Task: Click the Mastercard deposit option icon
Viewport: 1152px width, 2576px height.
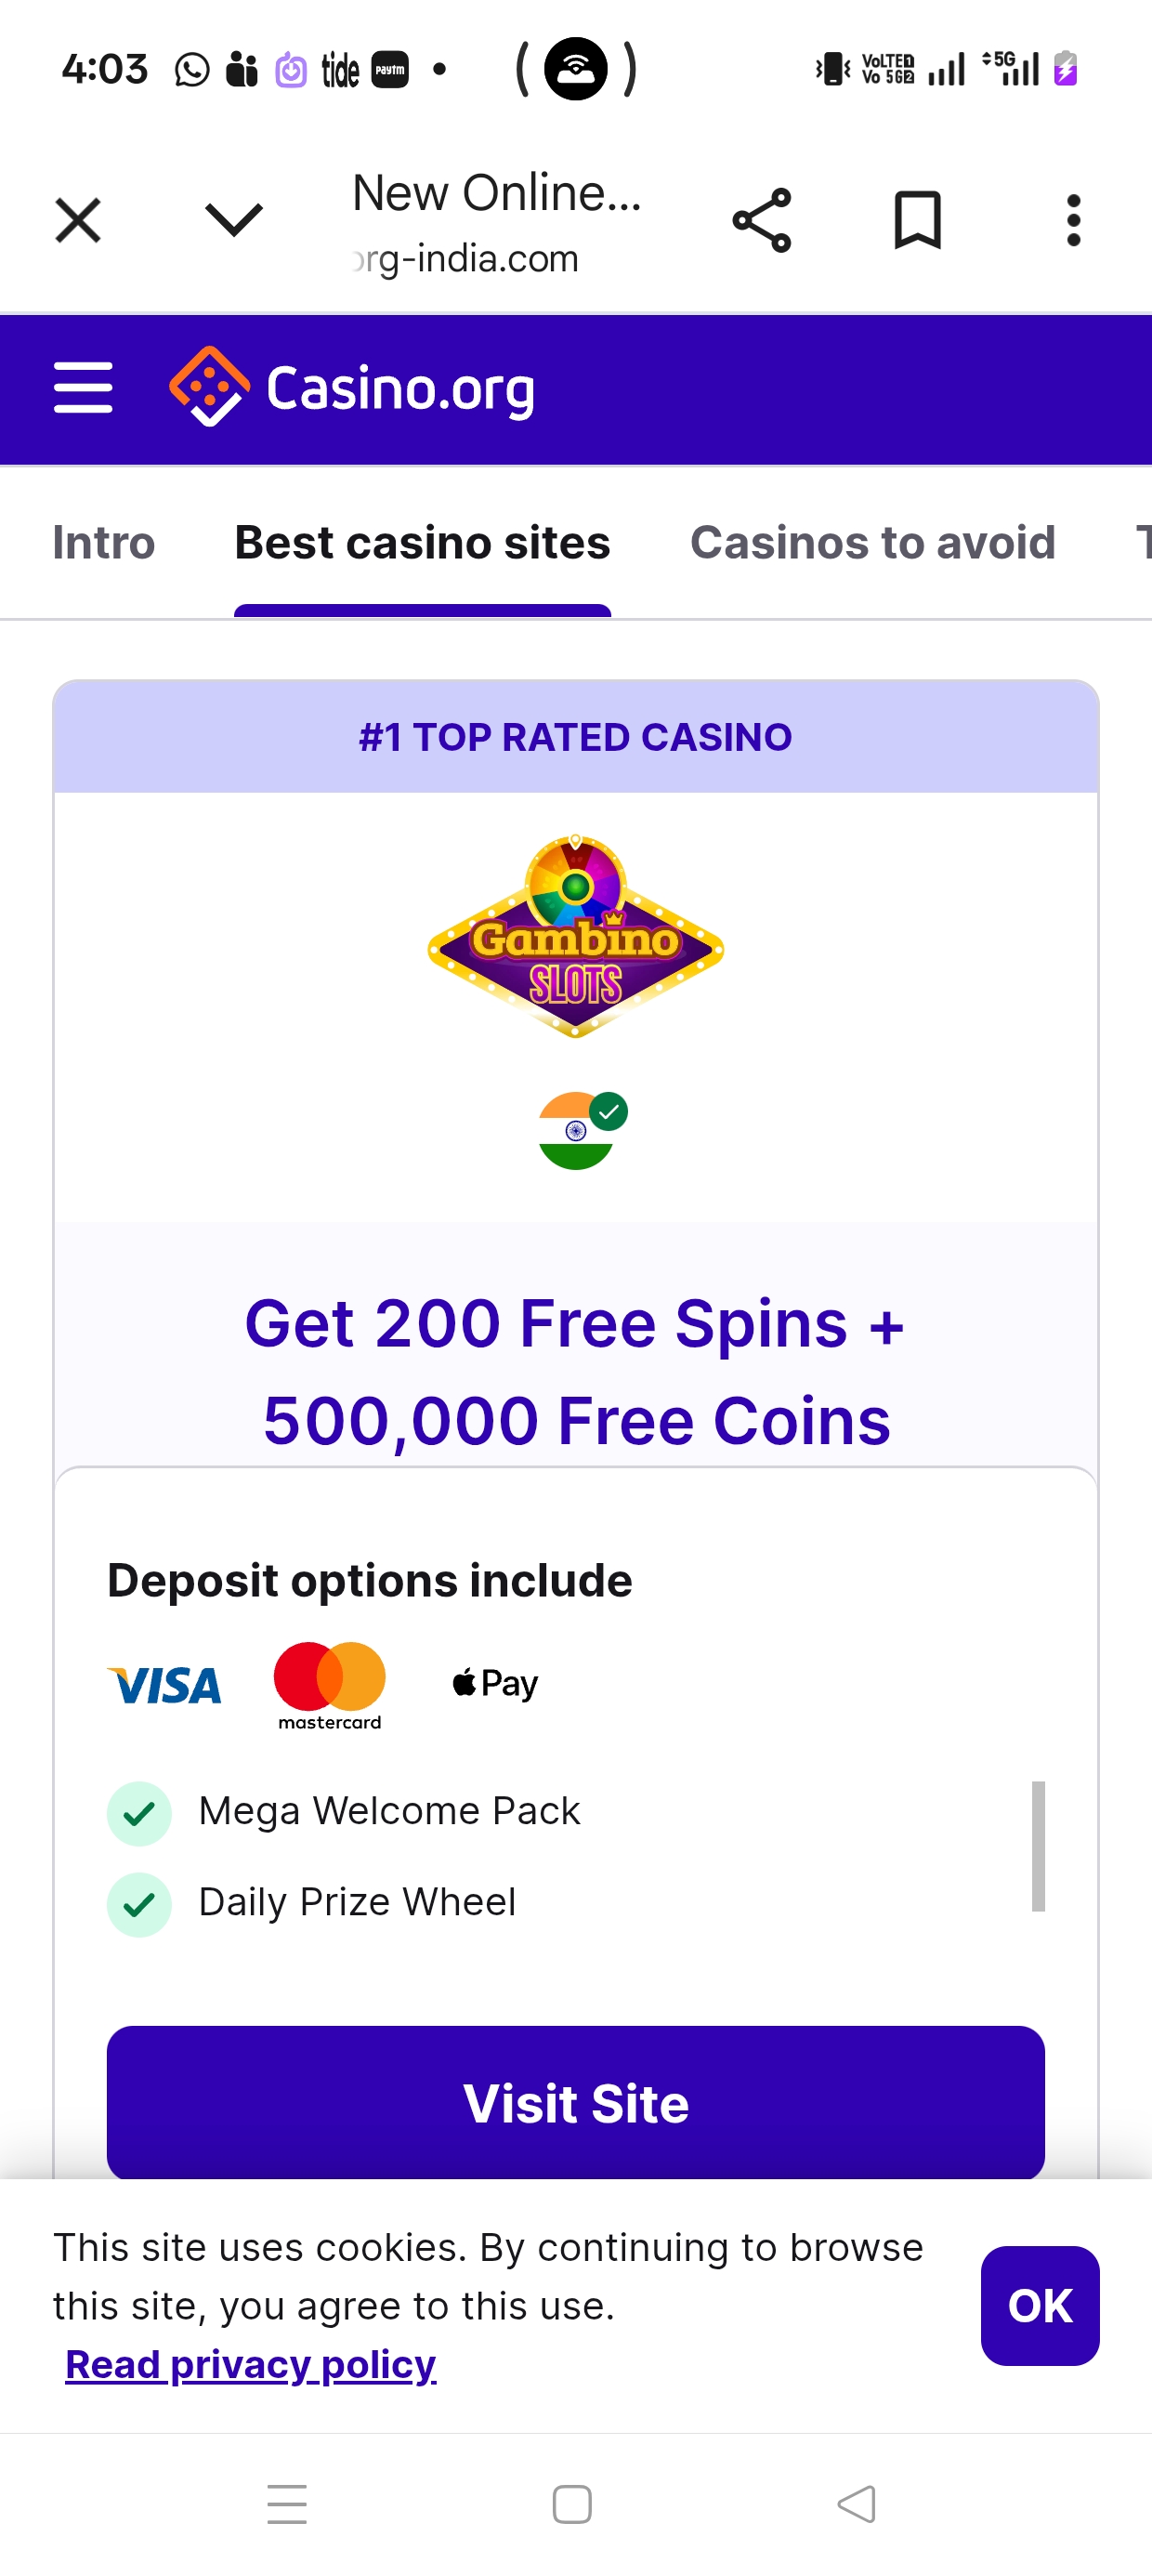Action: [x=329, y=1685]
